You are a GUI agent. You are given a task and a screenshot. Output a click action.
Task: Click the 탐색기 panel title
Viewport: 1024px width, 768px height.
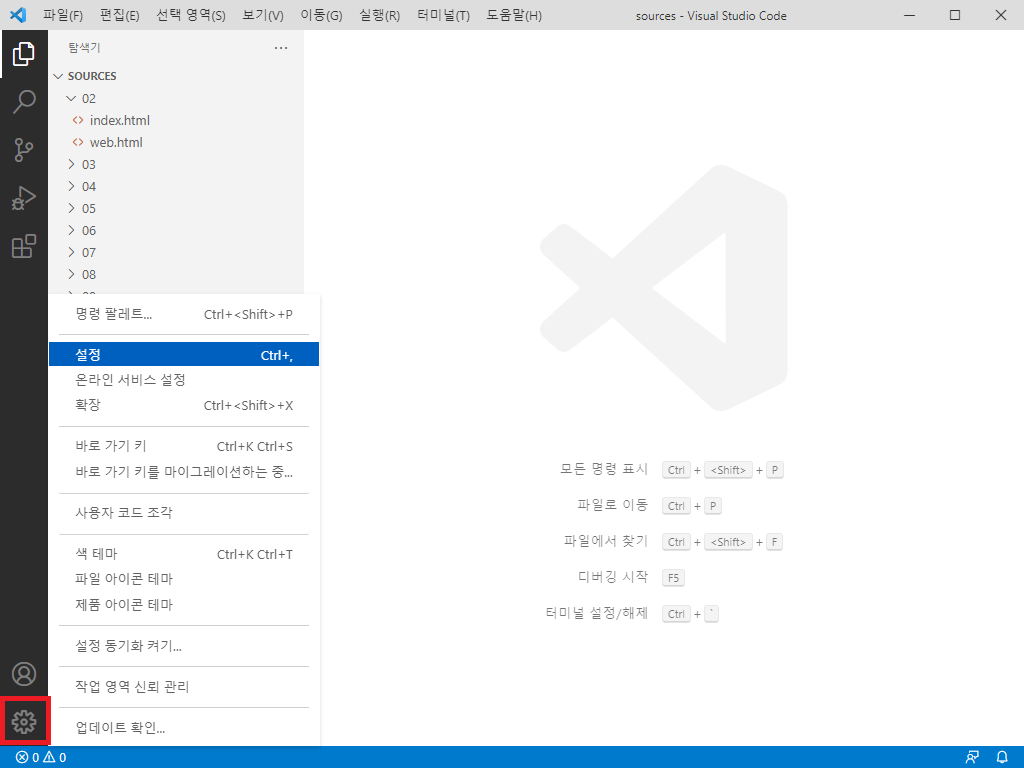84,48
